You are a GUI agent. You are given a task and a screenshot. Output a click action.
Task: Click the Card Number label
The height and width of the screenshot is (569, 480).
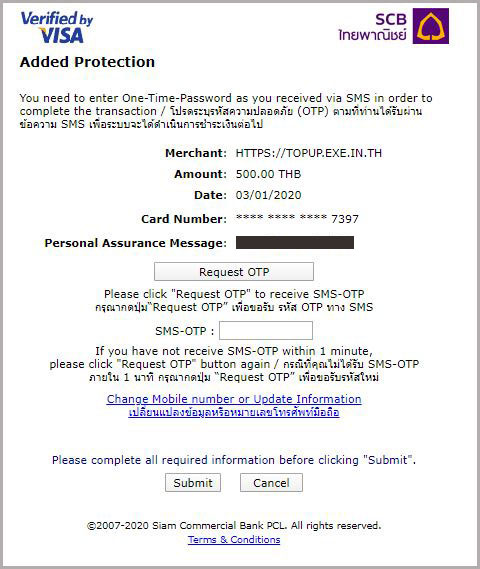point(184,219)
